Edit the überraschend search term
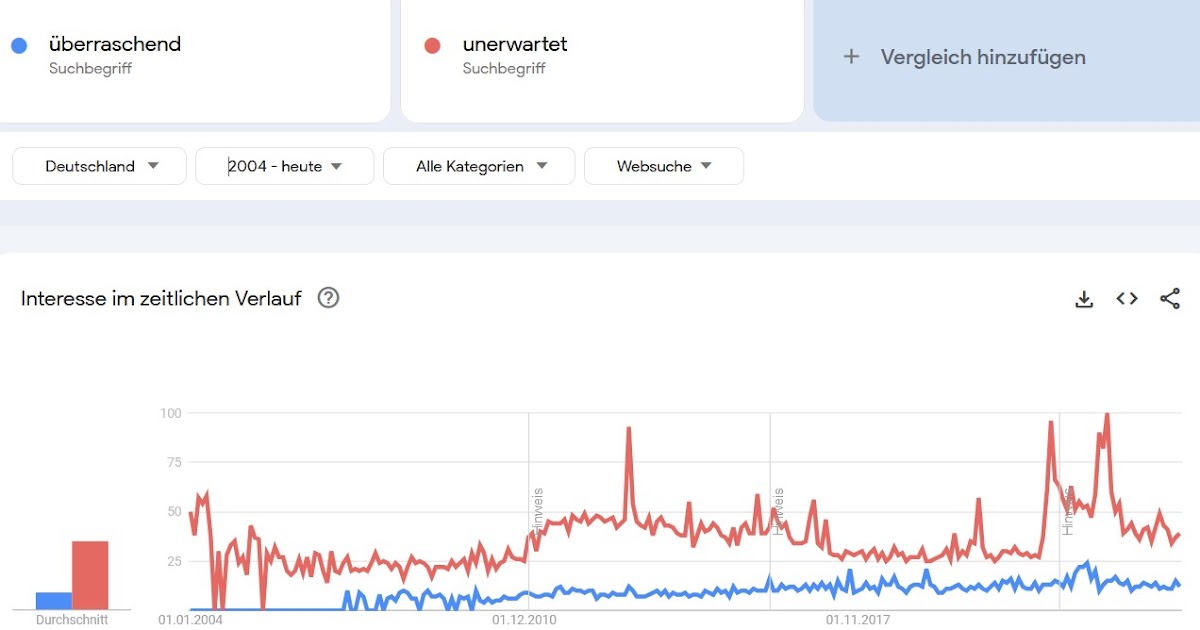The width and height of the screenshot is (1200, 630). click(x=115, y=44)
